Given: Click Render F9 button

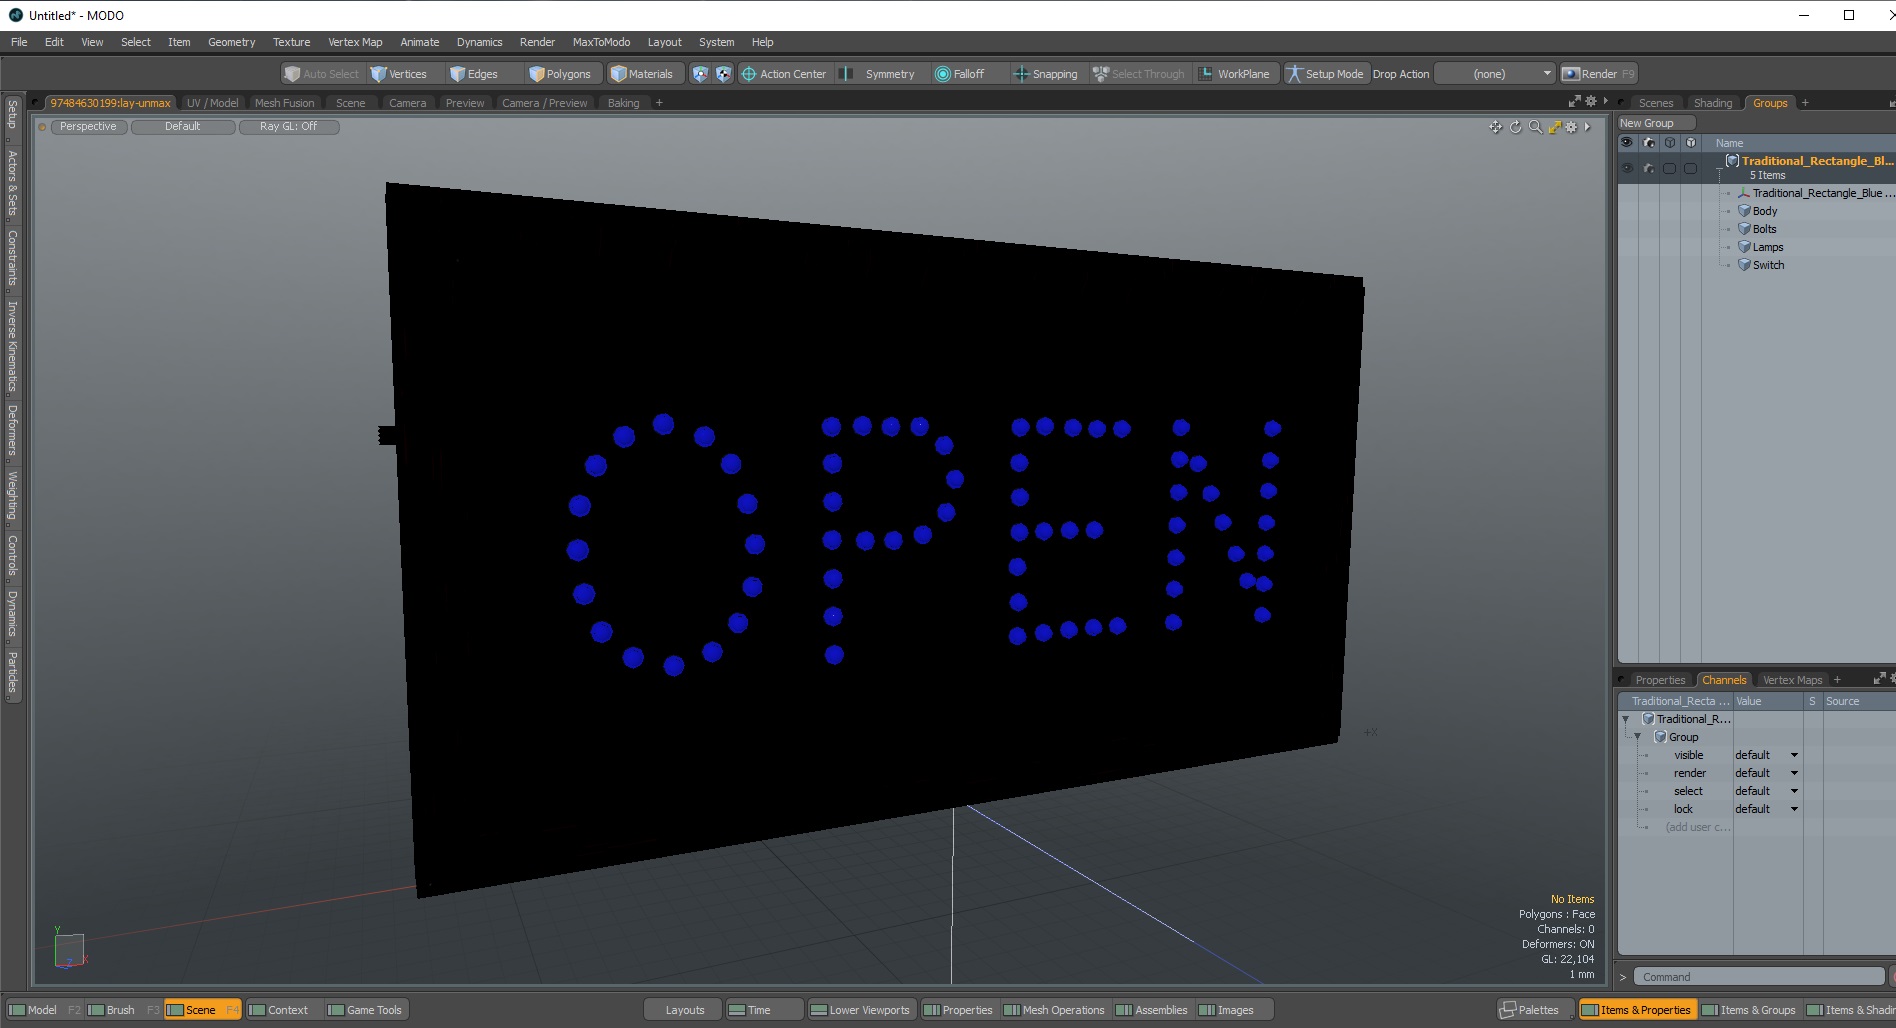Looking at the screenshot, I should point(1598,74).
